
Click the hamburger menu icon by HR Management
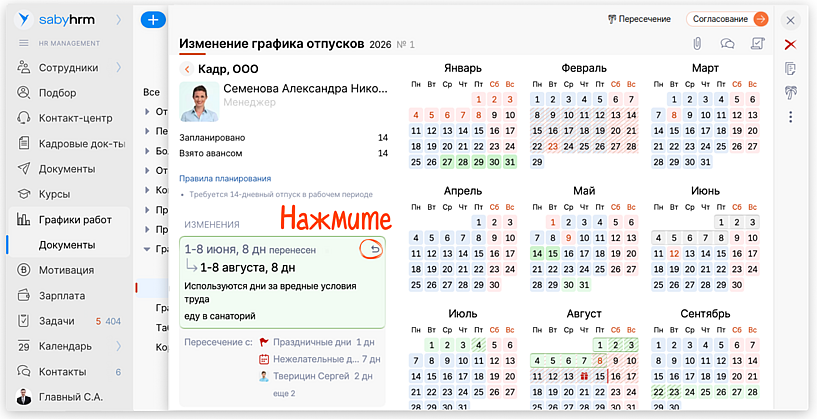[23, 42]
